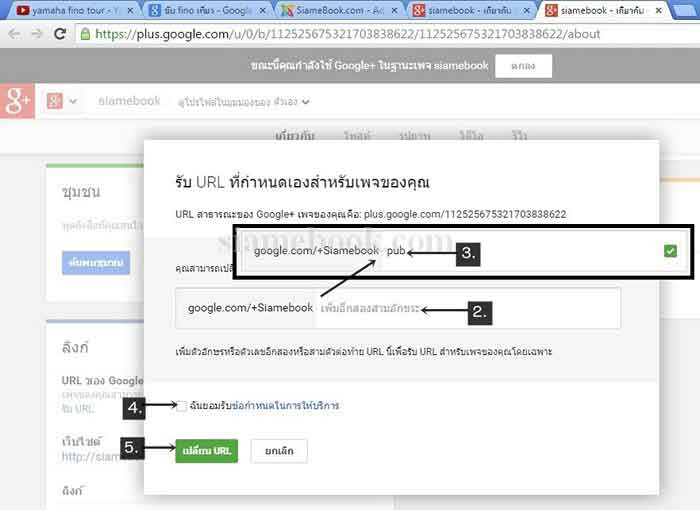Click the cancel button beside change URL
The image size is (700, 510).
279,451
